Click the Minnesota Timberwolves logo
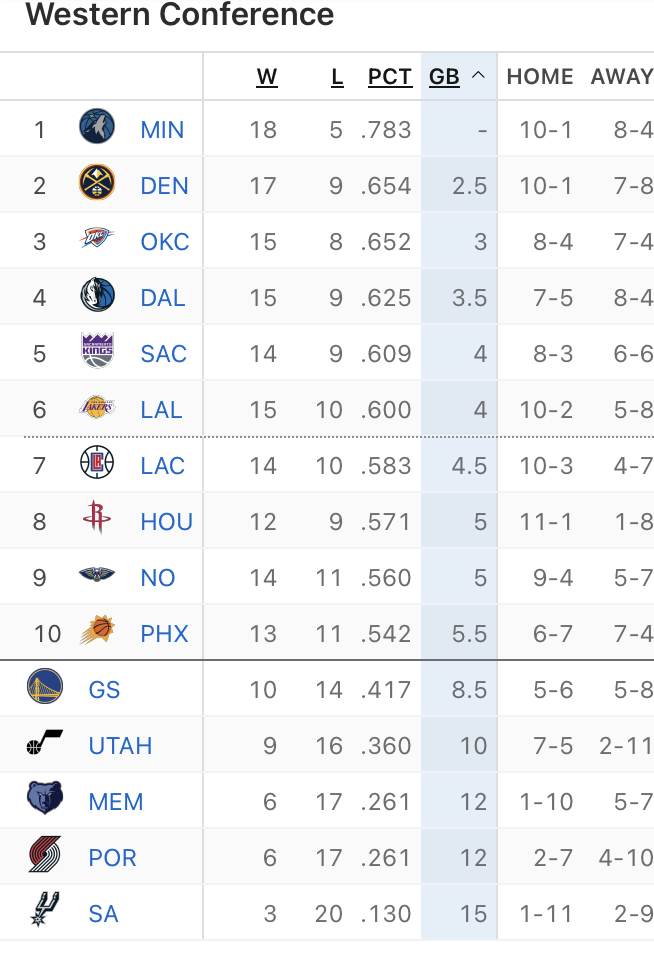The image size is (654, 960). coord(97,126)
